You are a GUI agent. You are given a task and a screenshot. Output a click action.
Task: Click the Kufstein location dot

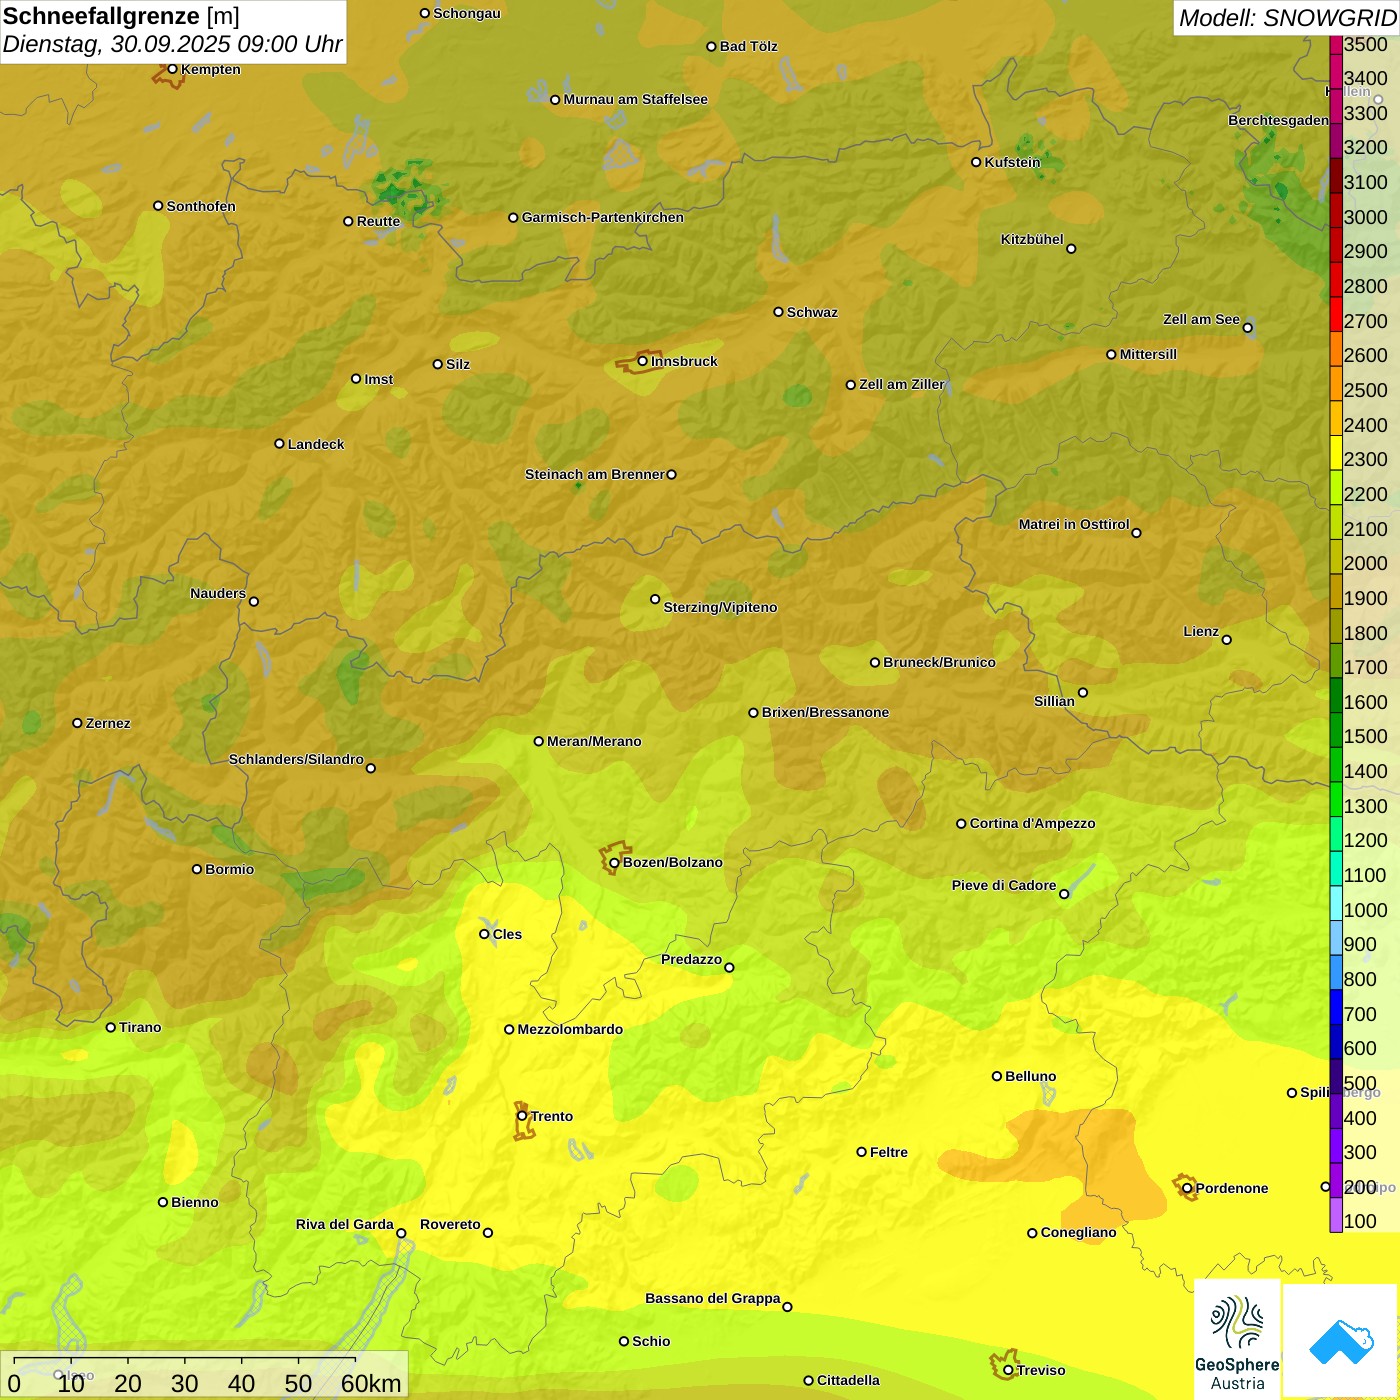(x=976, y=162)
